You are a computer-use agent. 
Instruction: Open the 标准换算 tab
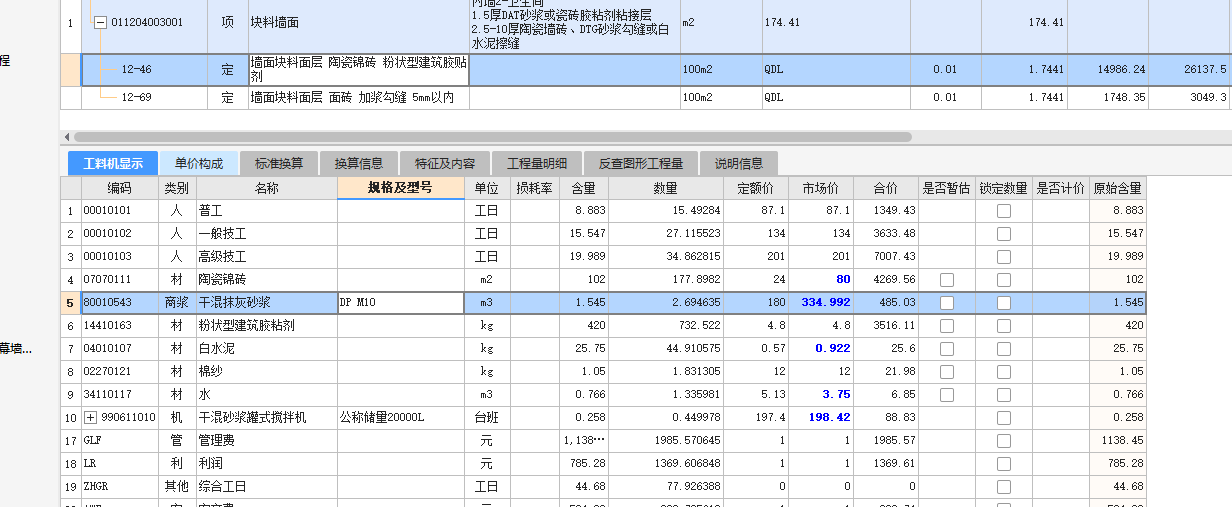[279, 164]
